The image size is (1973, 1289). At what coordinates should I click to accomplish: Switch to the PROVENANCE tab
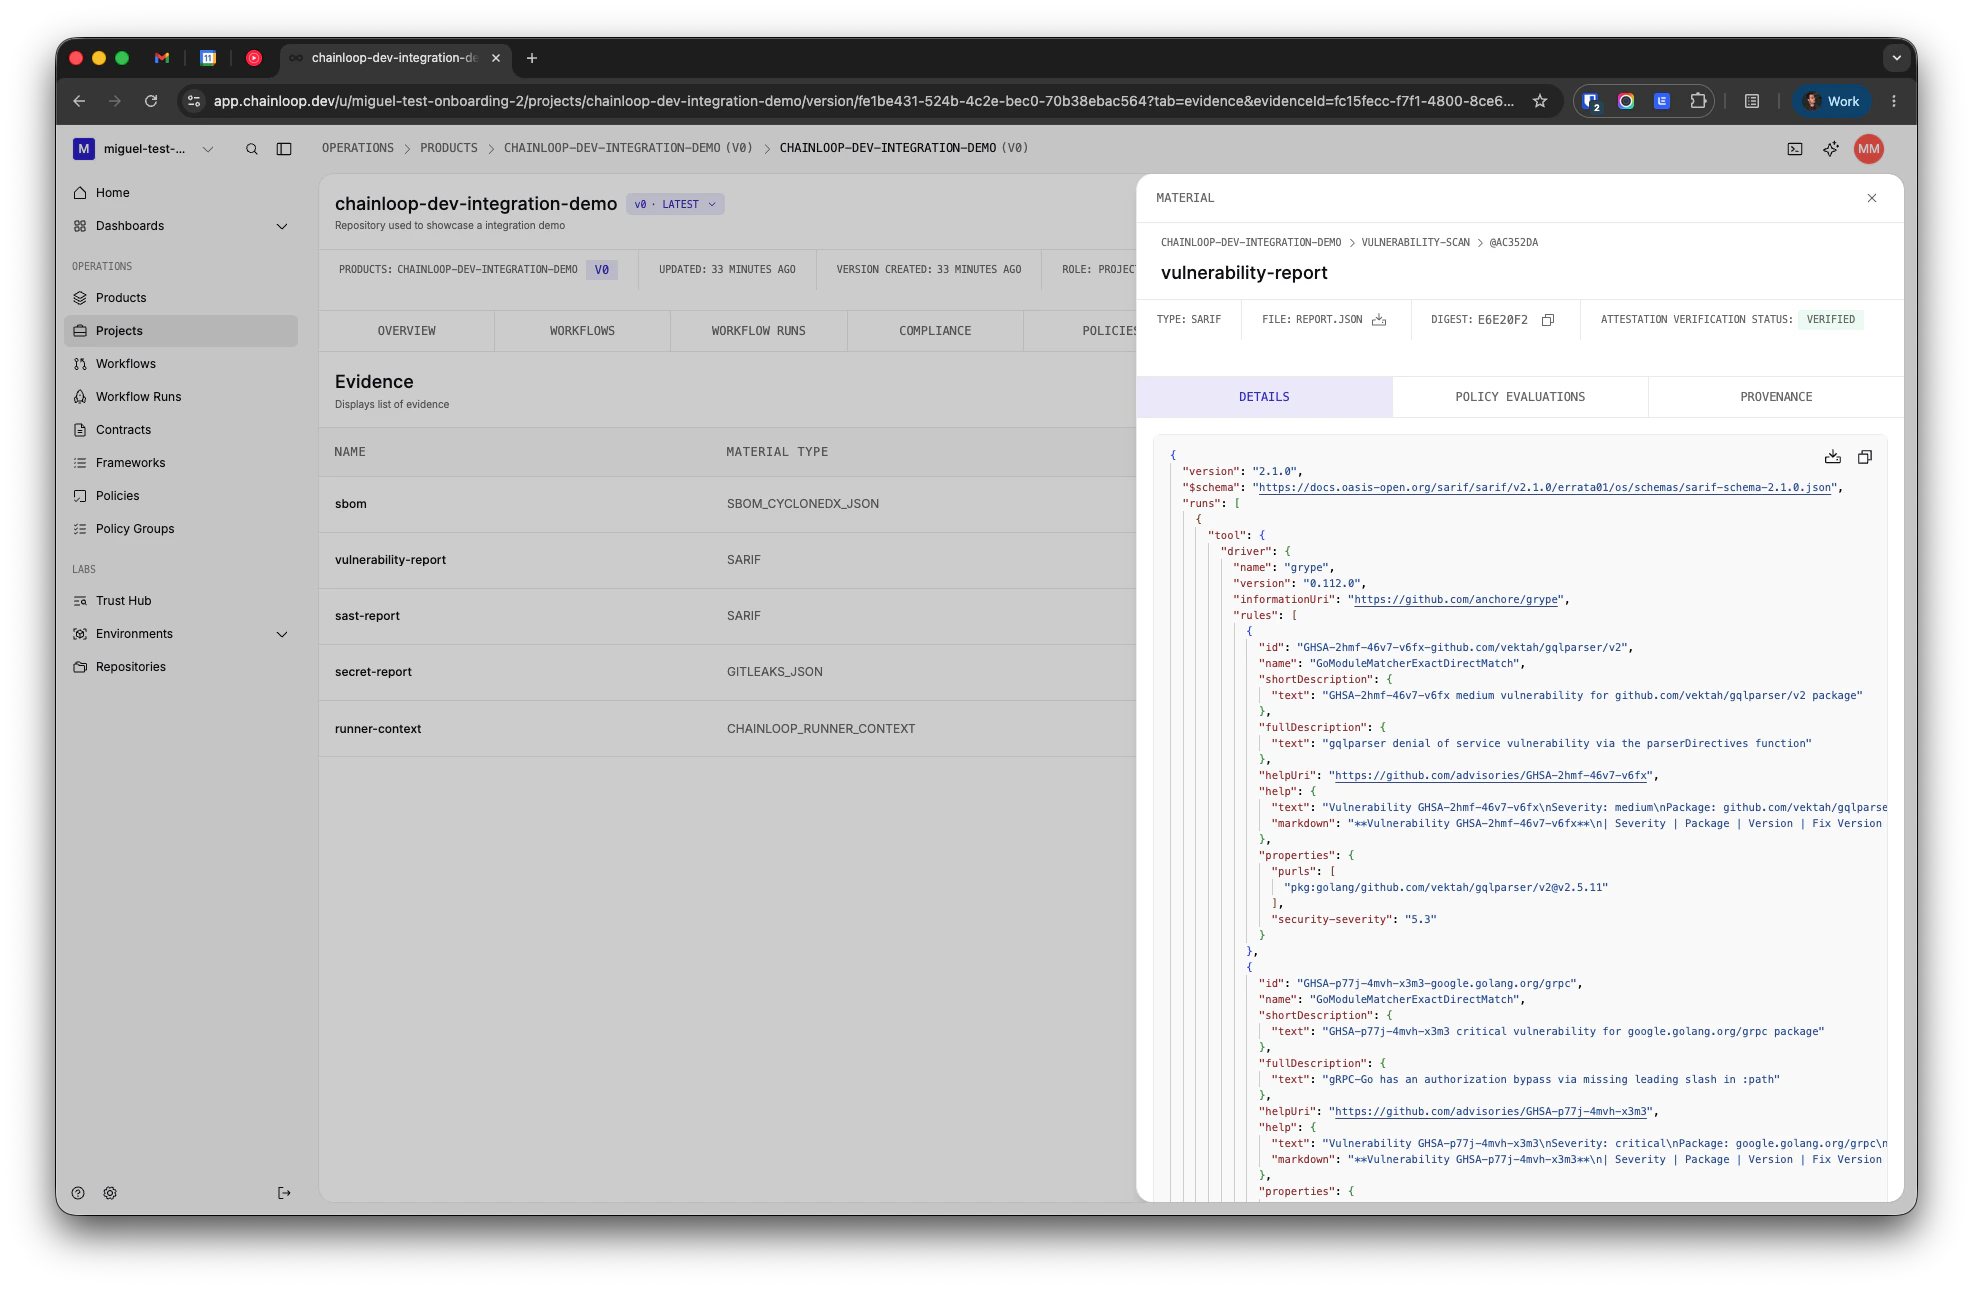coord(1776,397)
